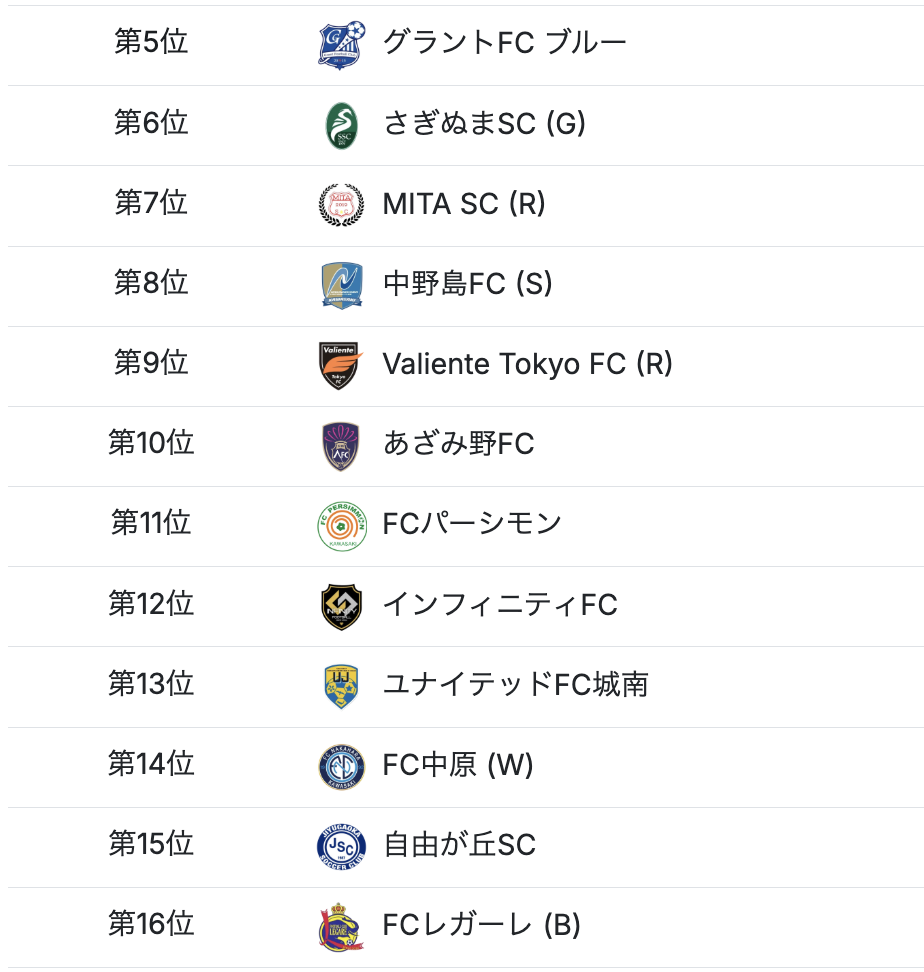This screenshot has height=972, width=924.
Task: Click the インフィニティFC black gold badge
Action: coord(341,606)
